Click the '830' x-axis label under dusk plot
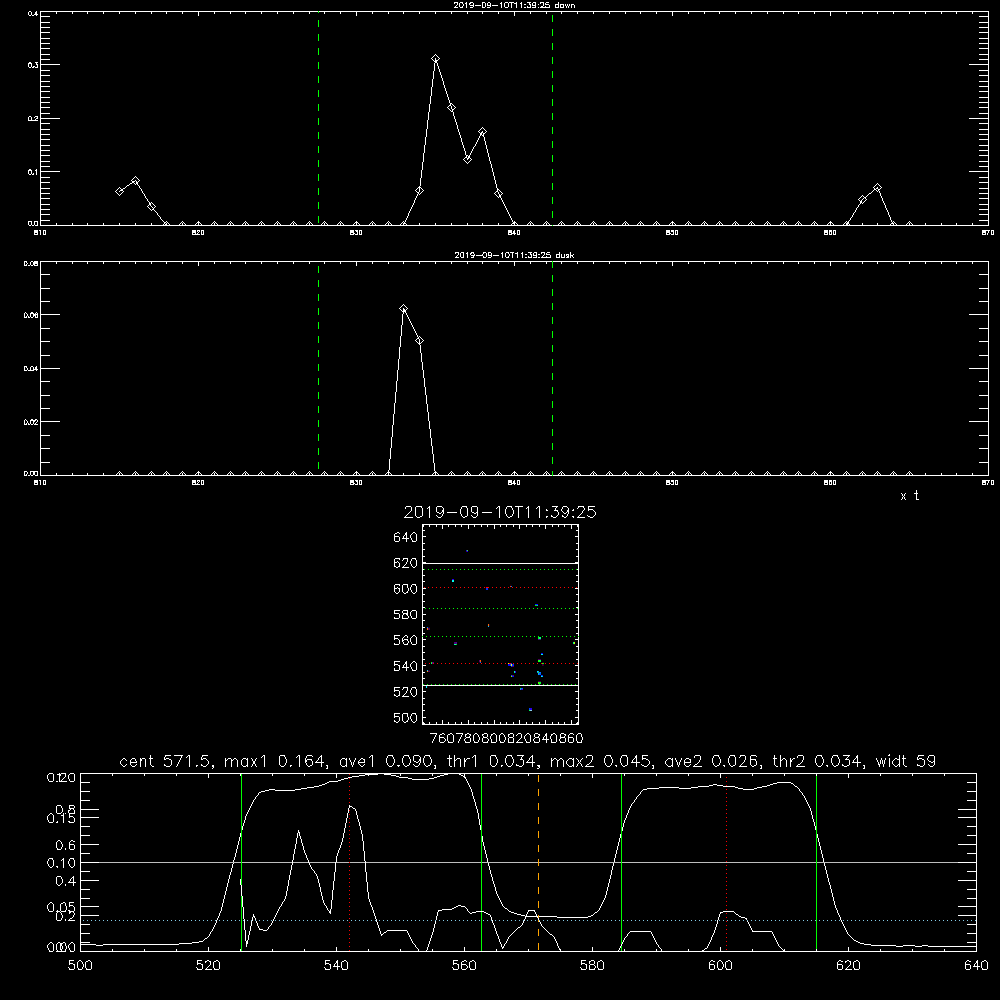Viewport: 1000px width, 1000px height. tap(356, 483)
